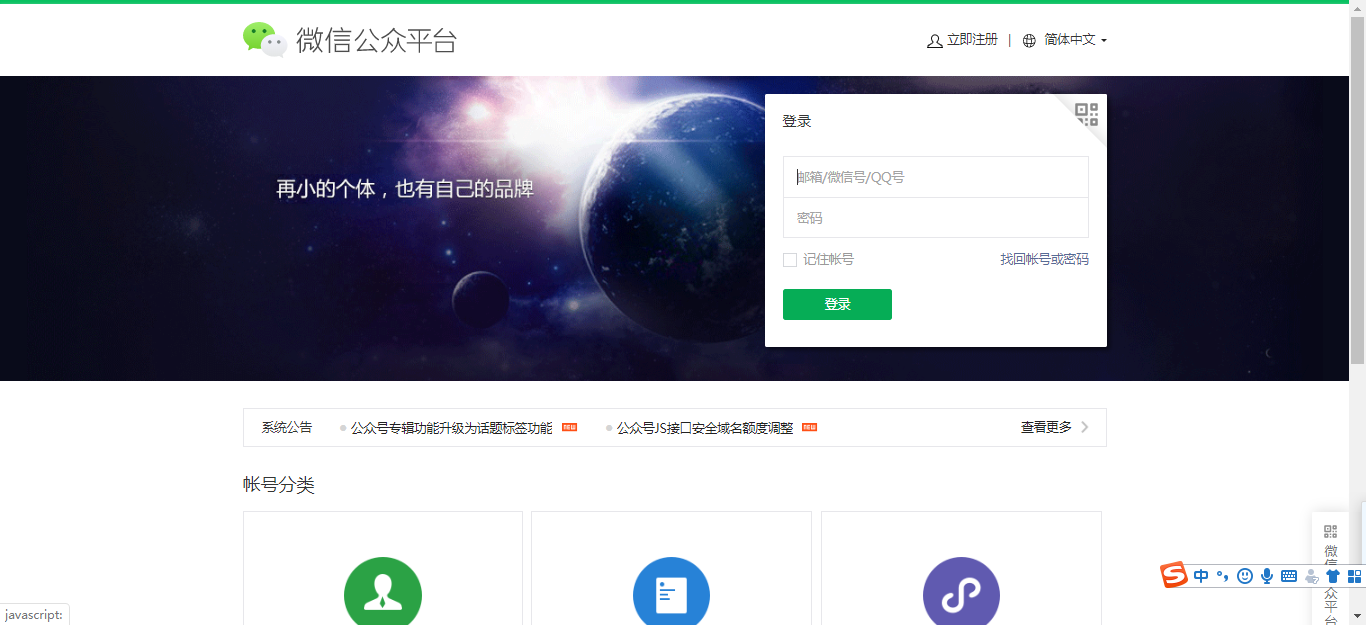Toggle Sogou 中 Chinese/English mode
The width and height of the screenshot is (1366, 625).
pos(1201,576)
